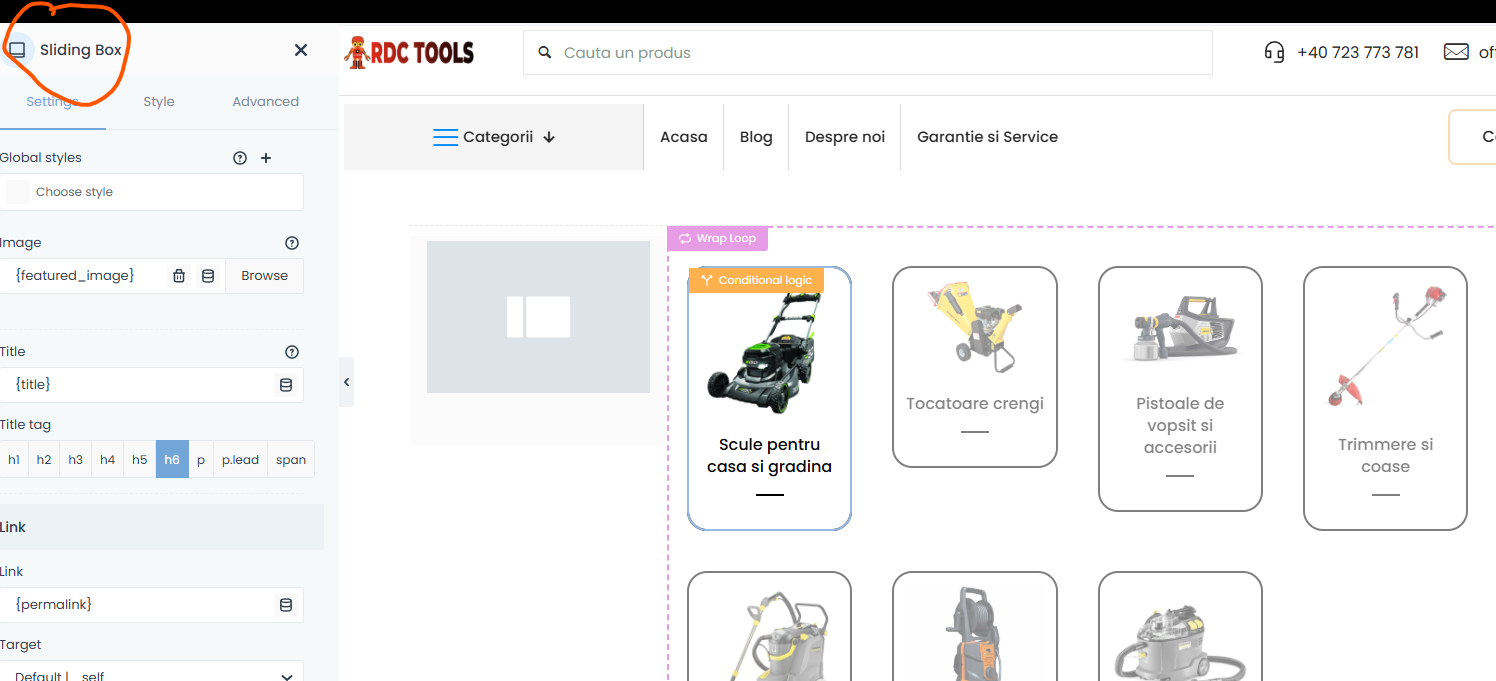The height and width of the screenshot is (681, 1496).
Task: Open dynamic data for Image field
Action: click(x=208, y=276)
